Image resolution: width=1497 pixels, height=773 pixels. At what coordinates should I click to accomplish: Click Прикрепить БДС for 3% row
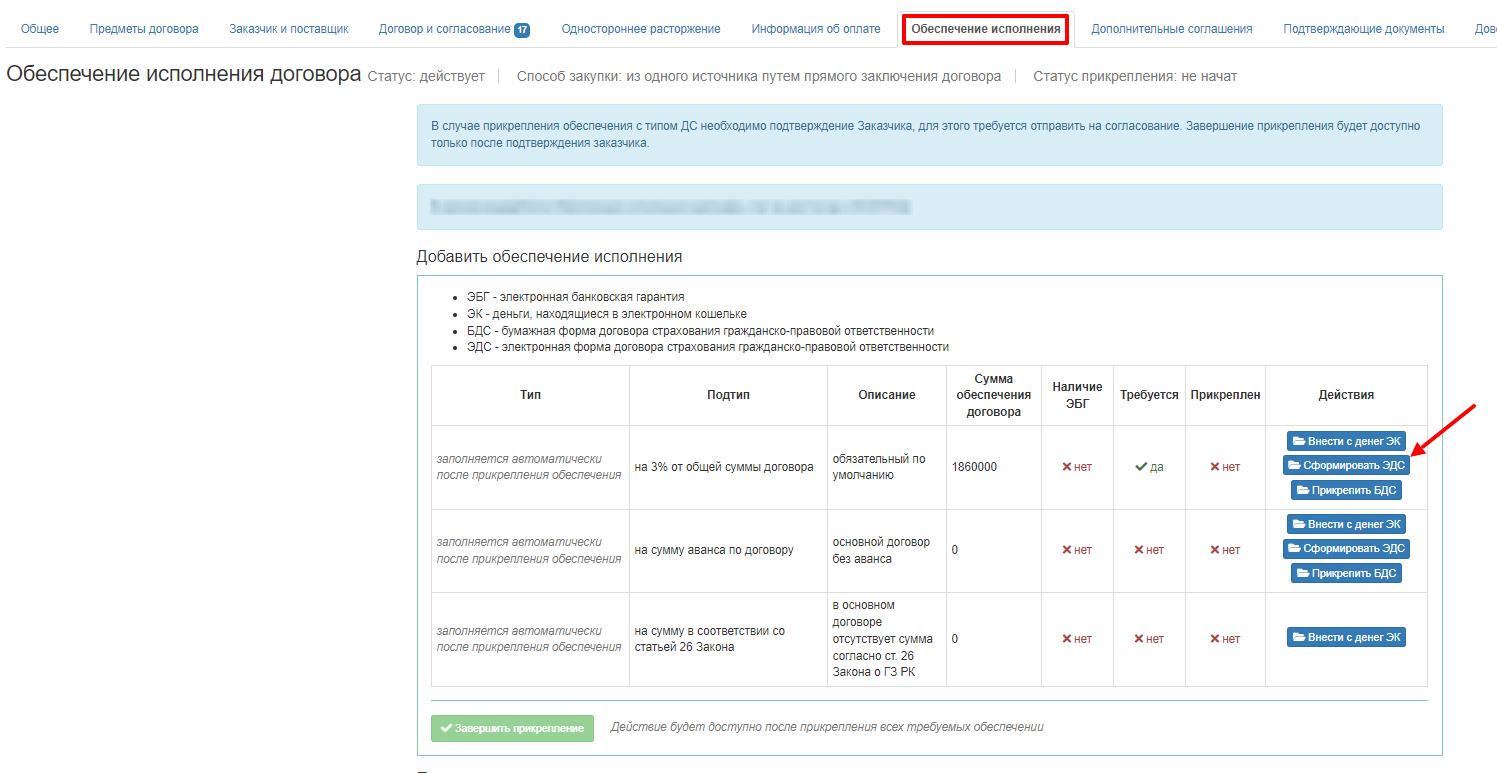(x=1346, y=490)
